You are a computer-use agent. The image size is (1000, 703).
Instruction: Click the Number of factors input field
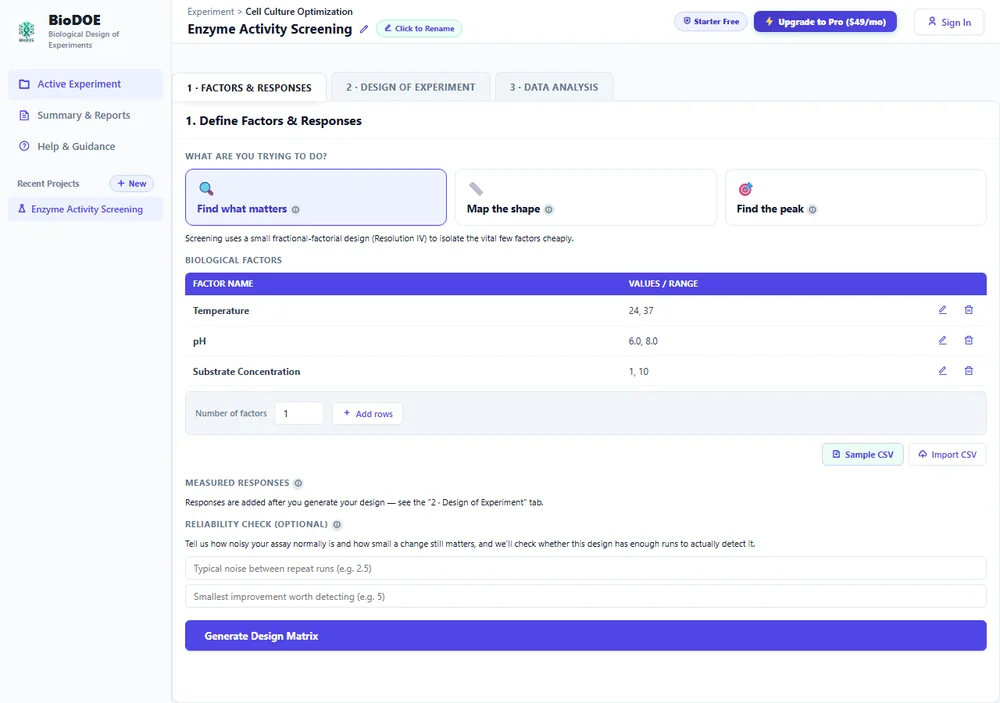click(x=298, y=413)
